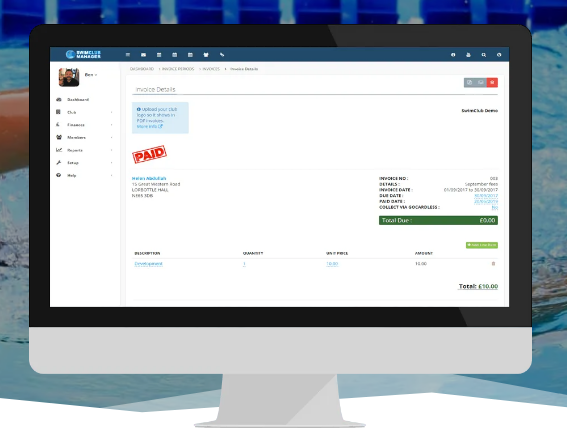Open the envelope messages icon in top bar
Image resolution: width=567 pixels, height=439 pixels.
click(144, 55)
